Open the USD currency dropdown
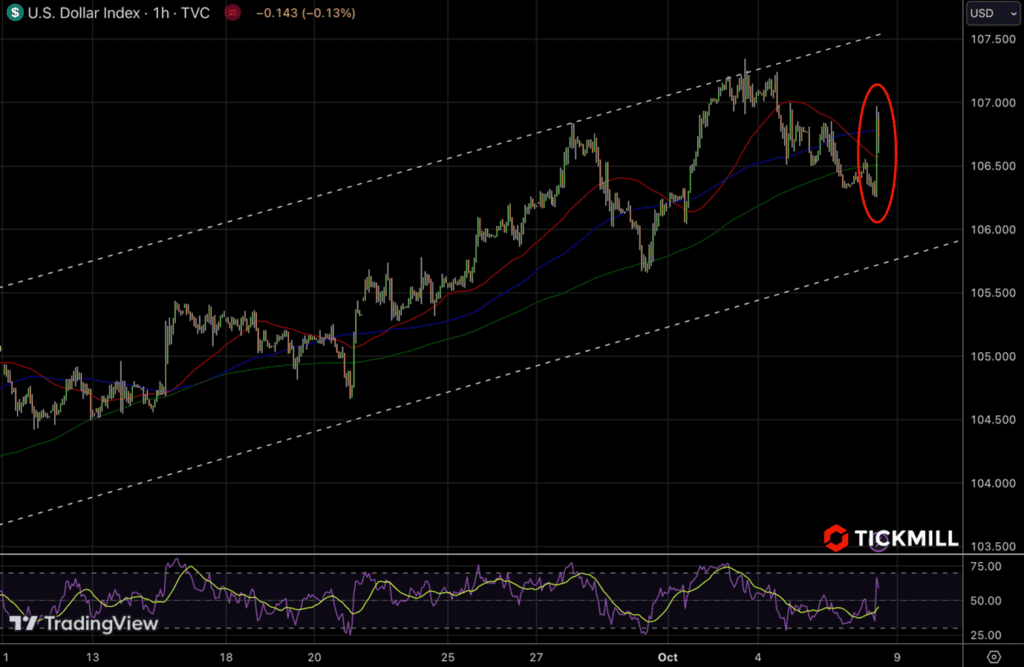1024x667 pixels. 990,14
